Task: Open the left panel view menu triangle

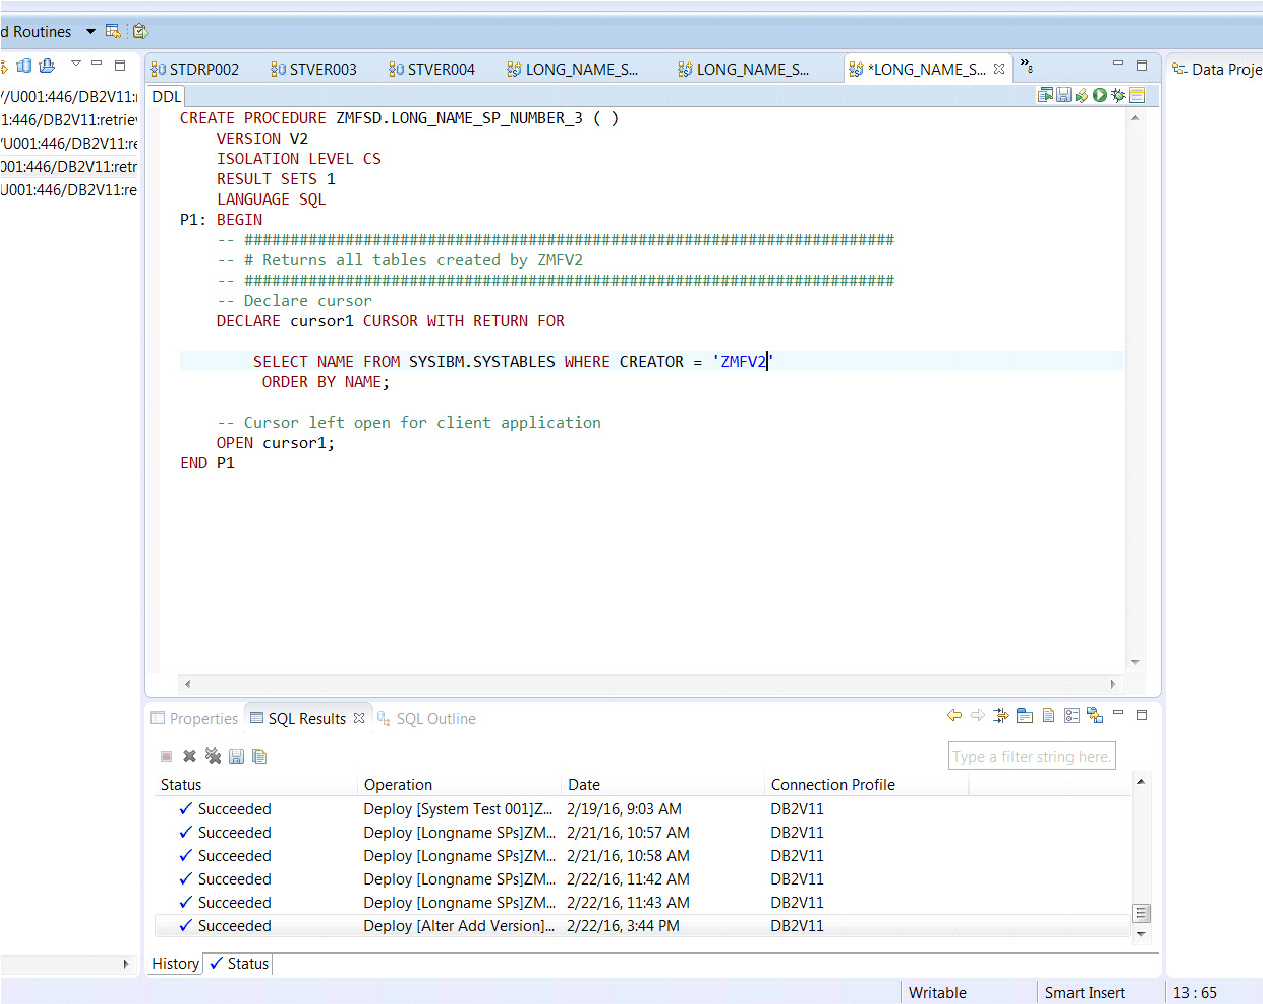Action: [x=75, y=64]
